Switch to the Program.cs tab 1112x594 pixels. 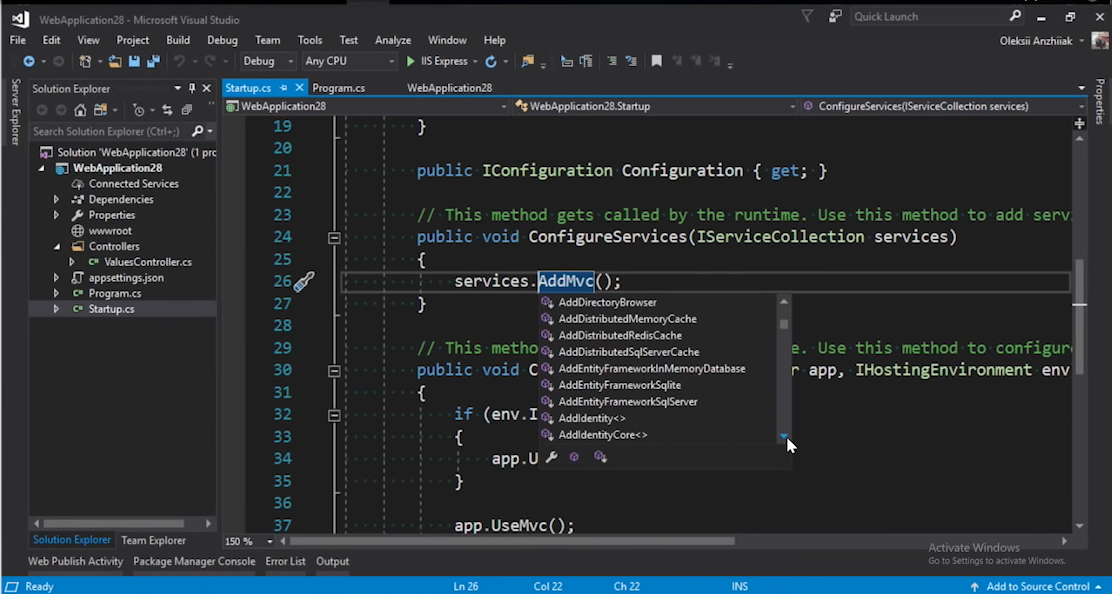[x=338, y=88]
